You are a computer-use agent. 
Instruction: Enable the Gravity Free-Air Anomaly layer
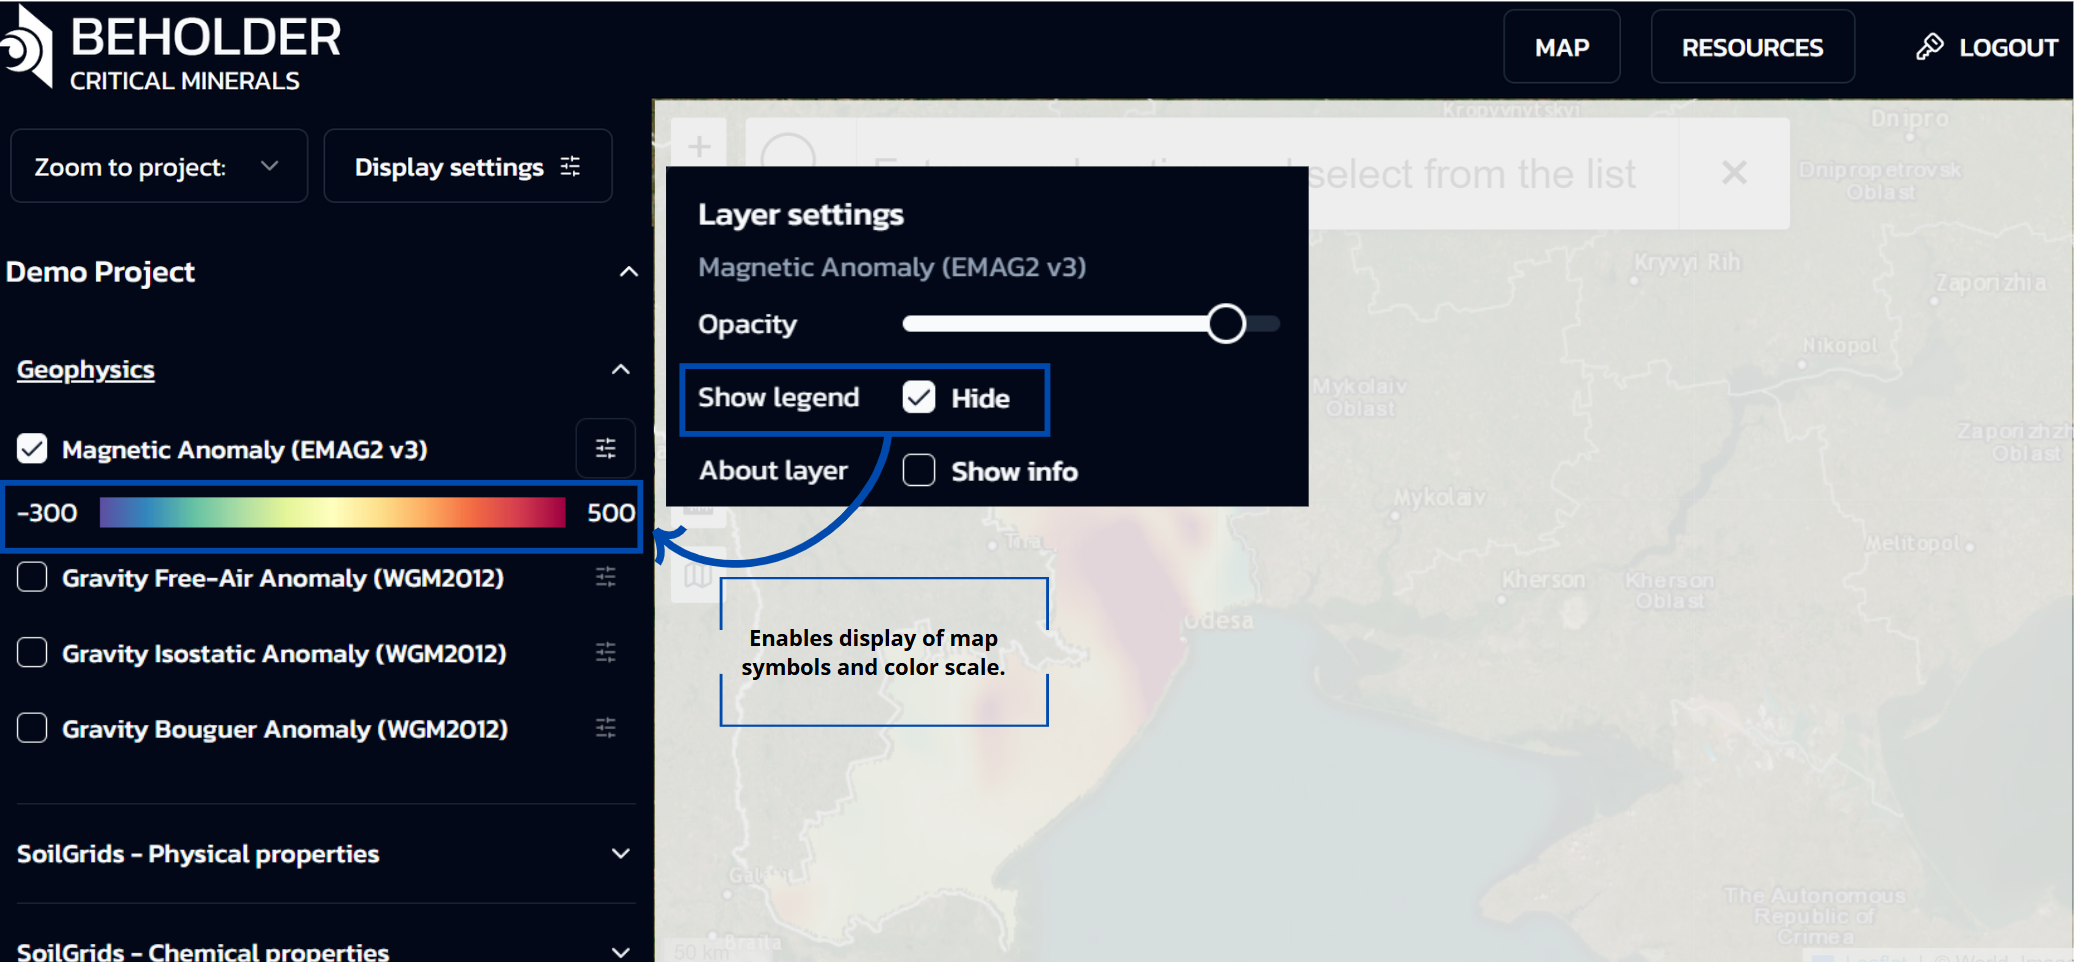[31, 576]
